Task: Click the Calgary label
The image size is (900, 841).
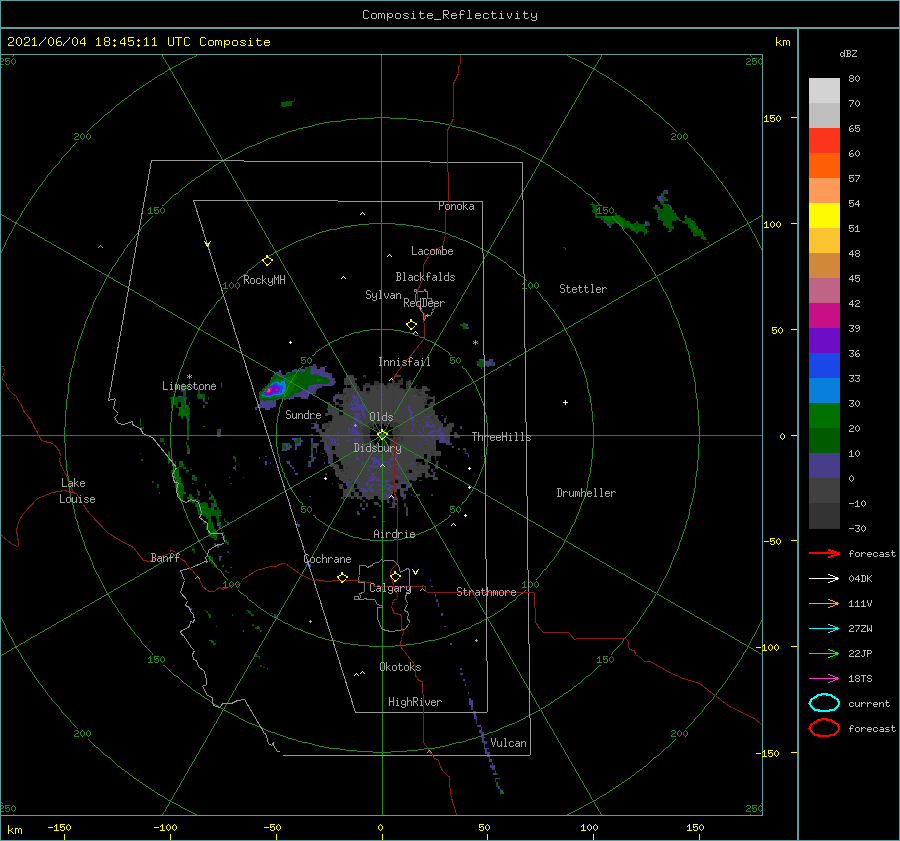Action: (390, 588)
